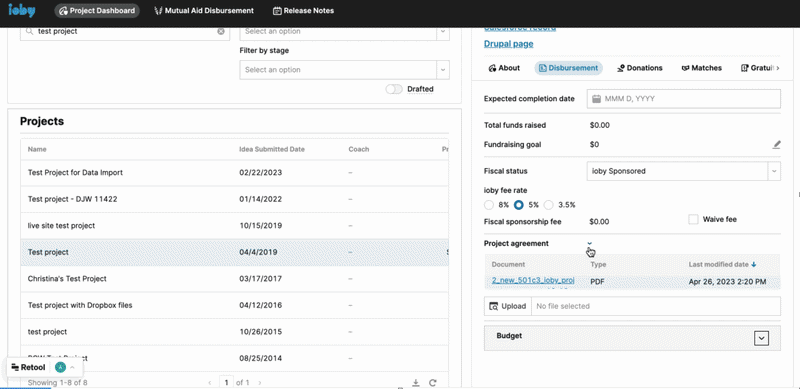This screenshot has height=389, width=800.
Task: Go to previous table page
Action: point(209,382)
